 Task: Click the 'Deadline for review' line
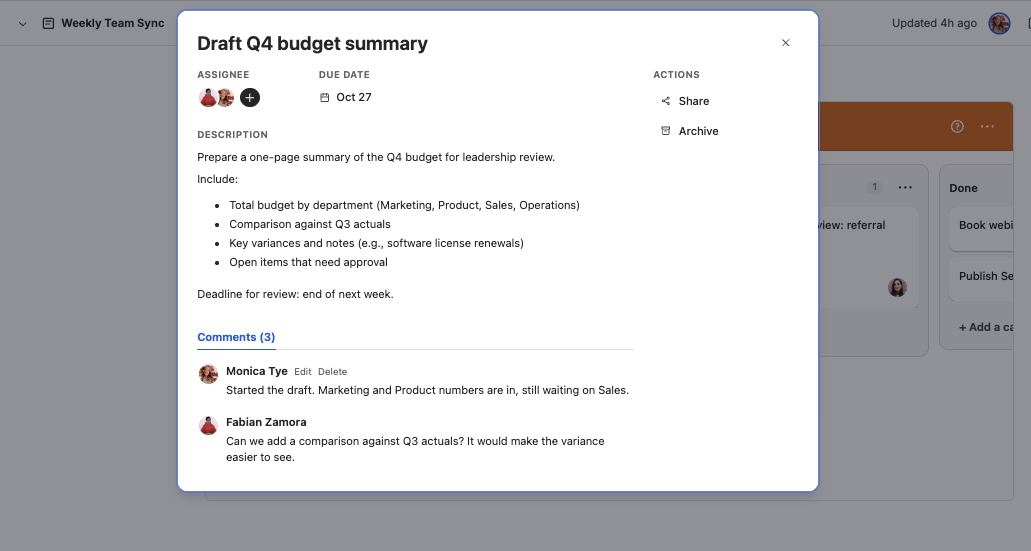(295, 294)
